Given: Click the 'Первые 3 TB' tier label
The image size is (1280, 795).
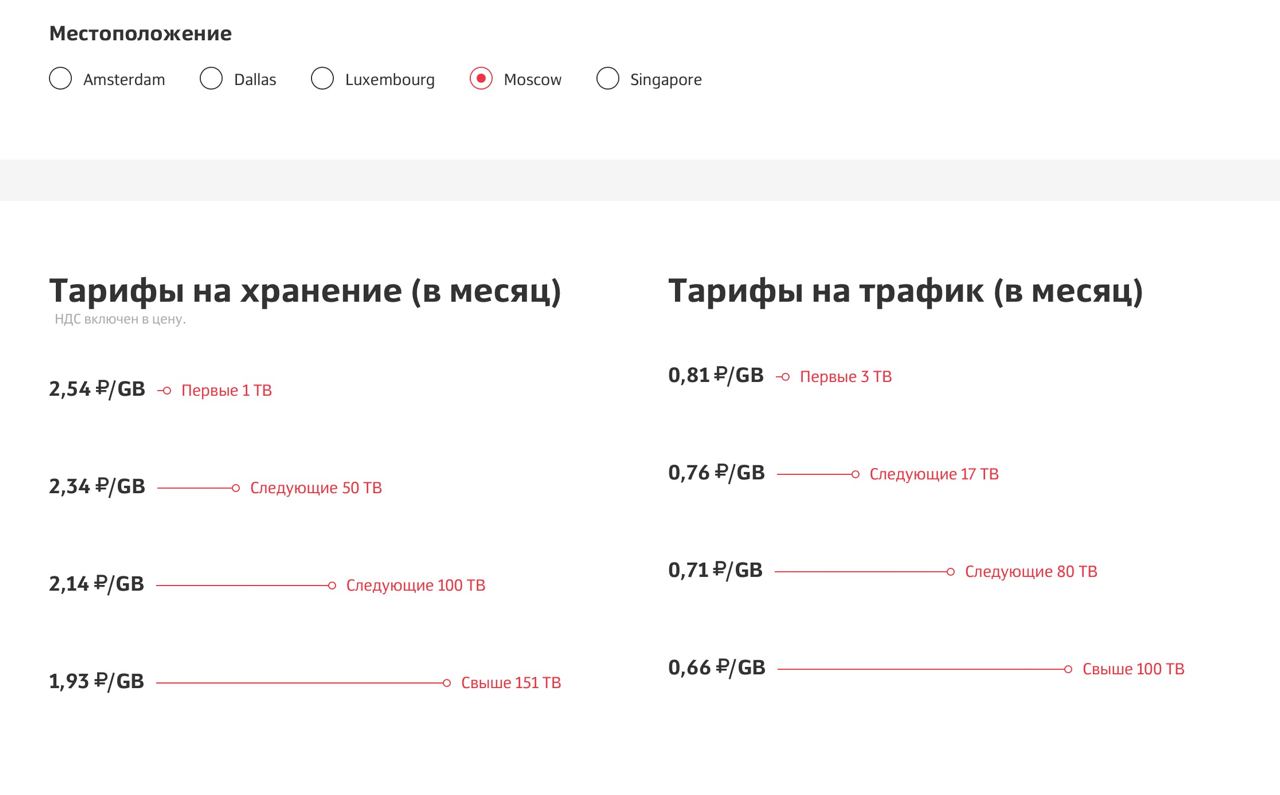Looking at the screenshot, I should (846, 377).
